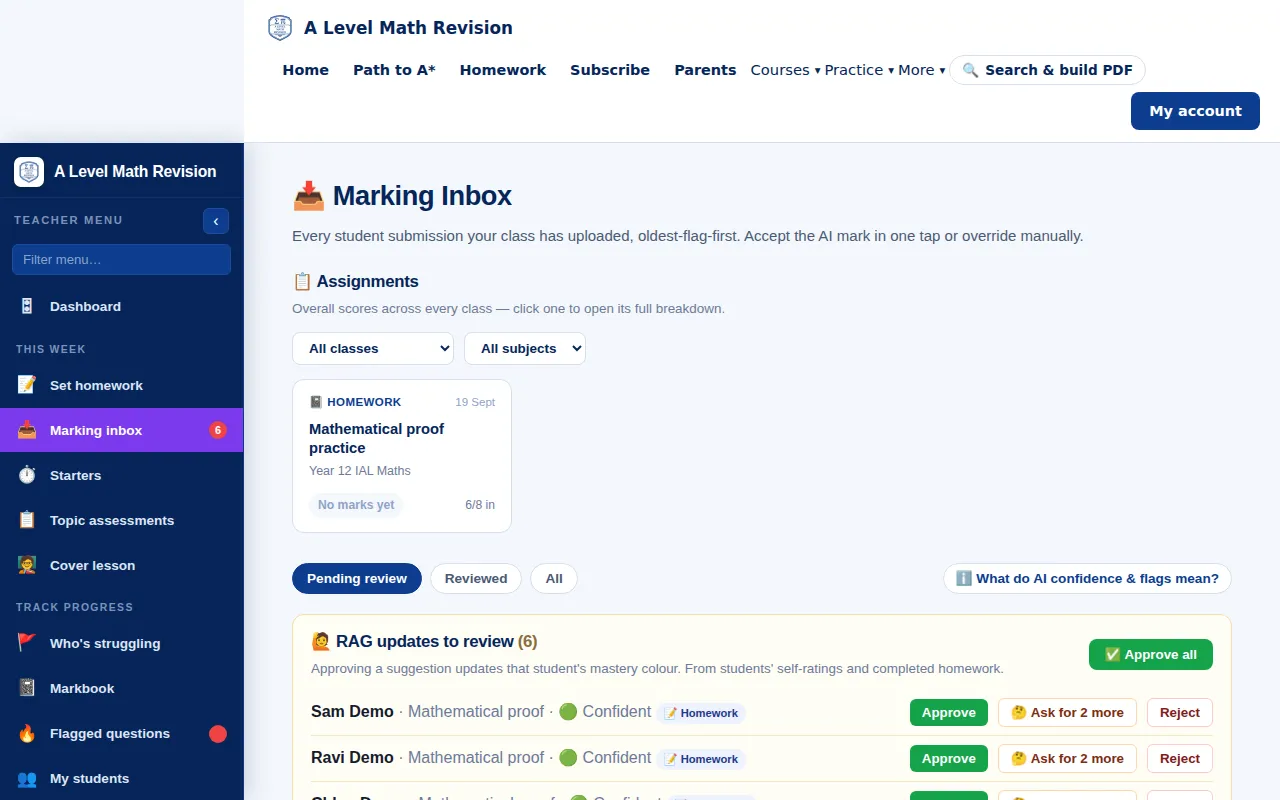Open Set homework in the sidebar
The image size is (1280, 800).
[x=121, y=386]
